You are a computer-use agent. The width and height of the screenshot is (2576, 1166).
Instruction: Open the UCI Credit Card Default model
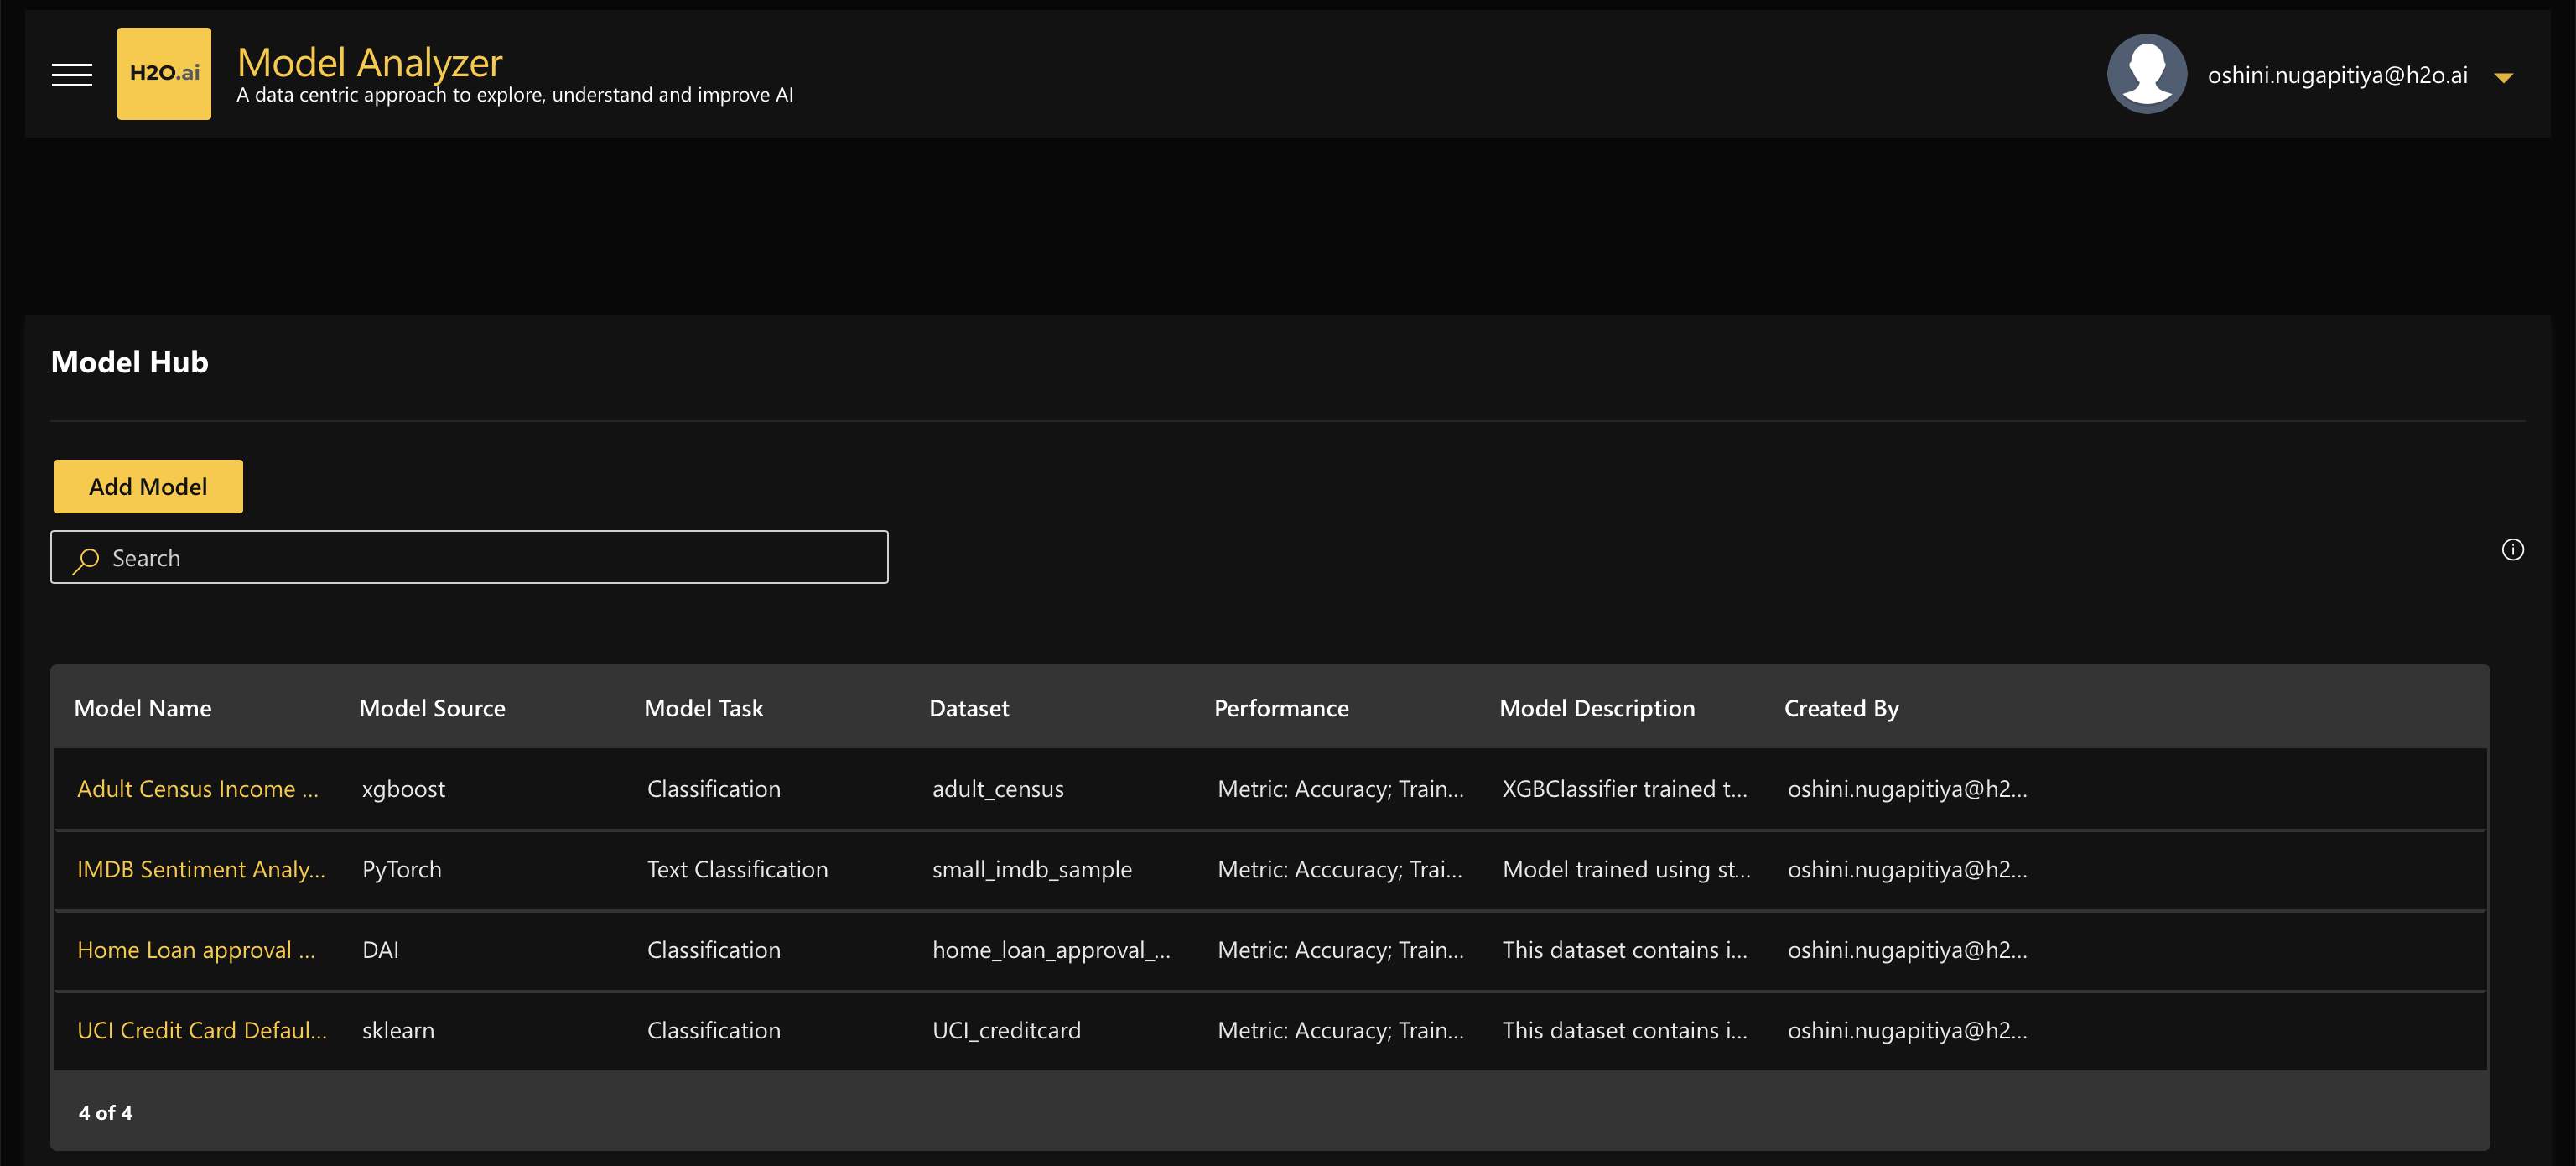pos(202,1030)
